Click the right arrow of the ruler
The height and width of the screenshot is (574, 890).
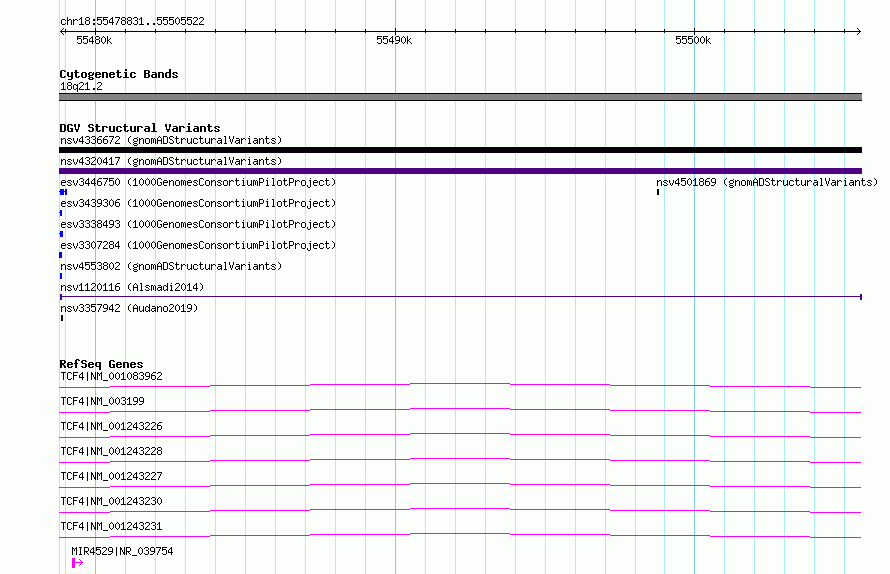(x=858, y=32)
